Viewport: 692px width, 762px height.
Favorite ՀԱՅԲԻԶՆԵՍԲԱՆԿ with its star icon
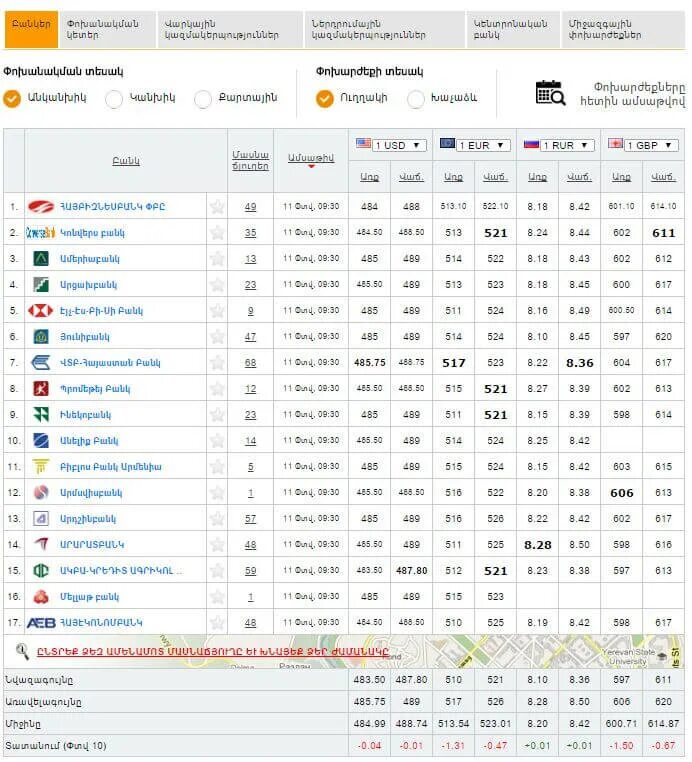click(217, 207)
